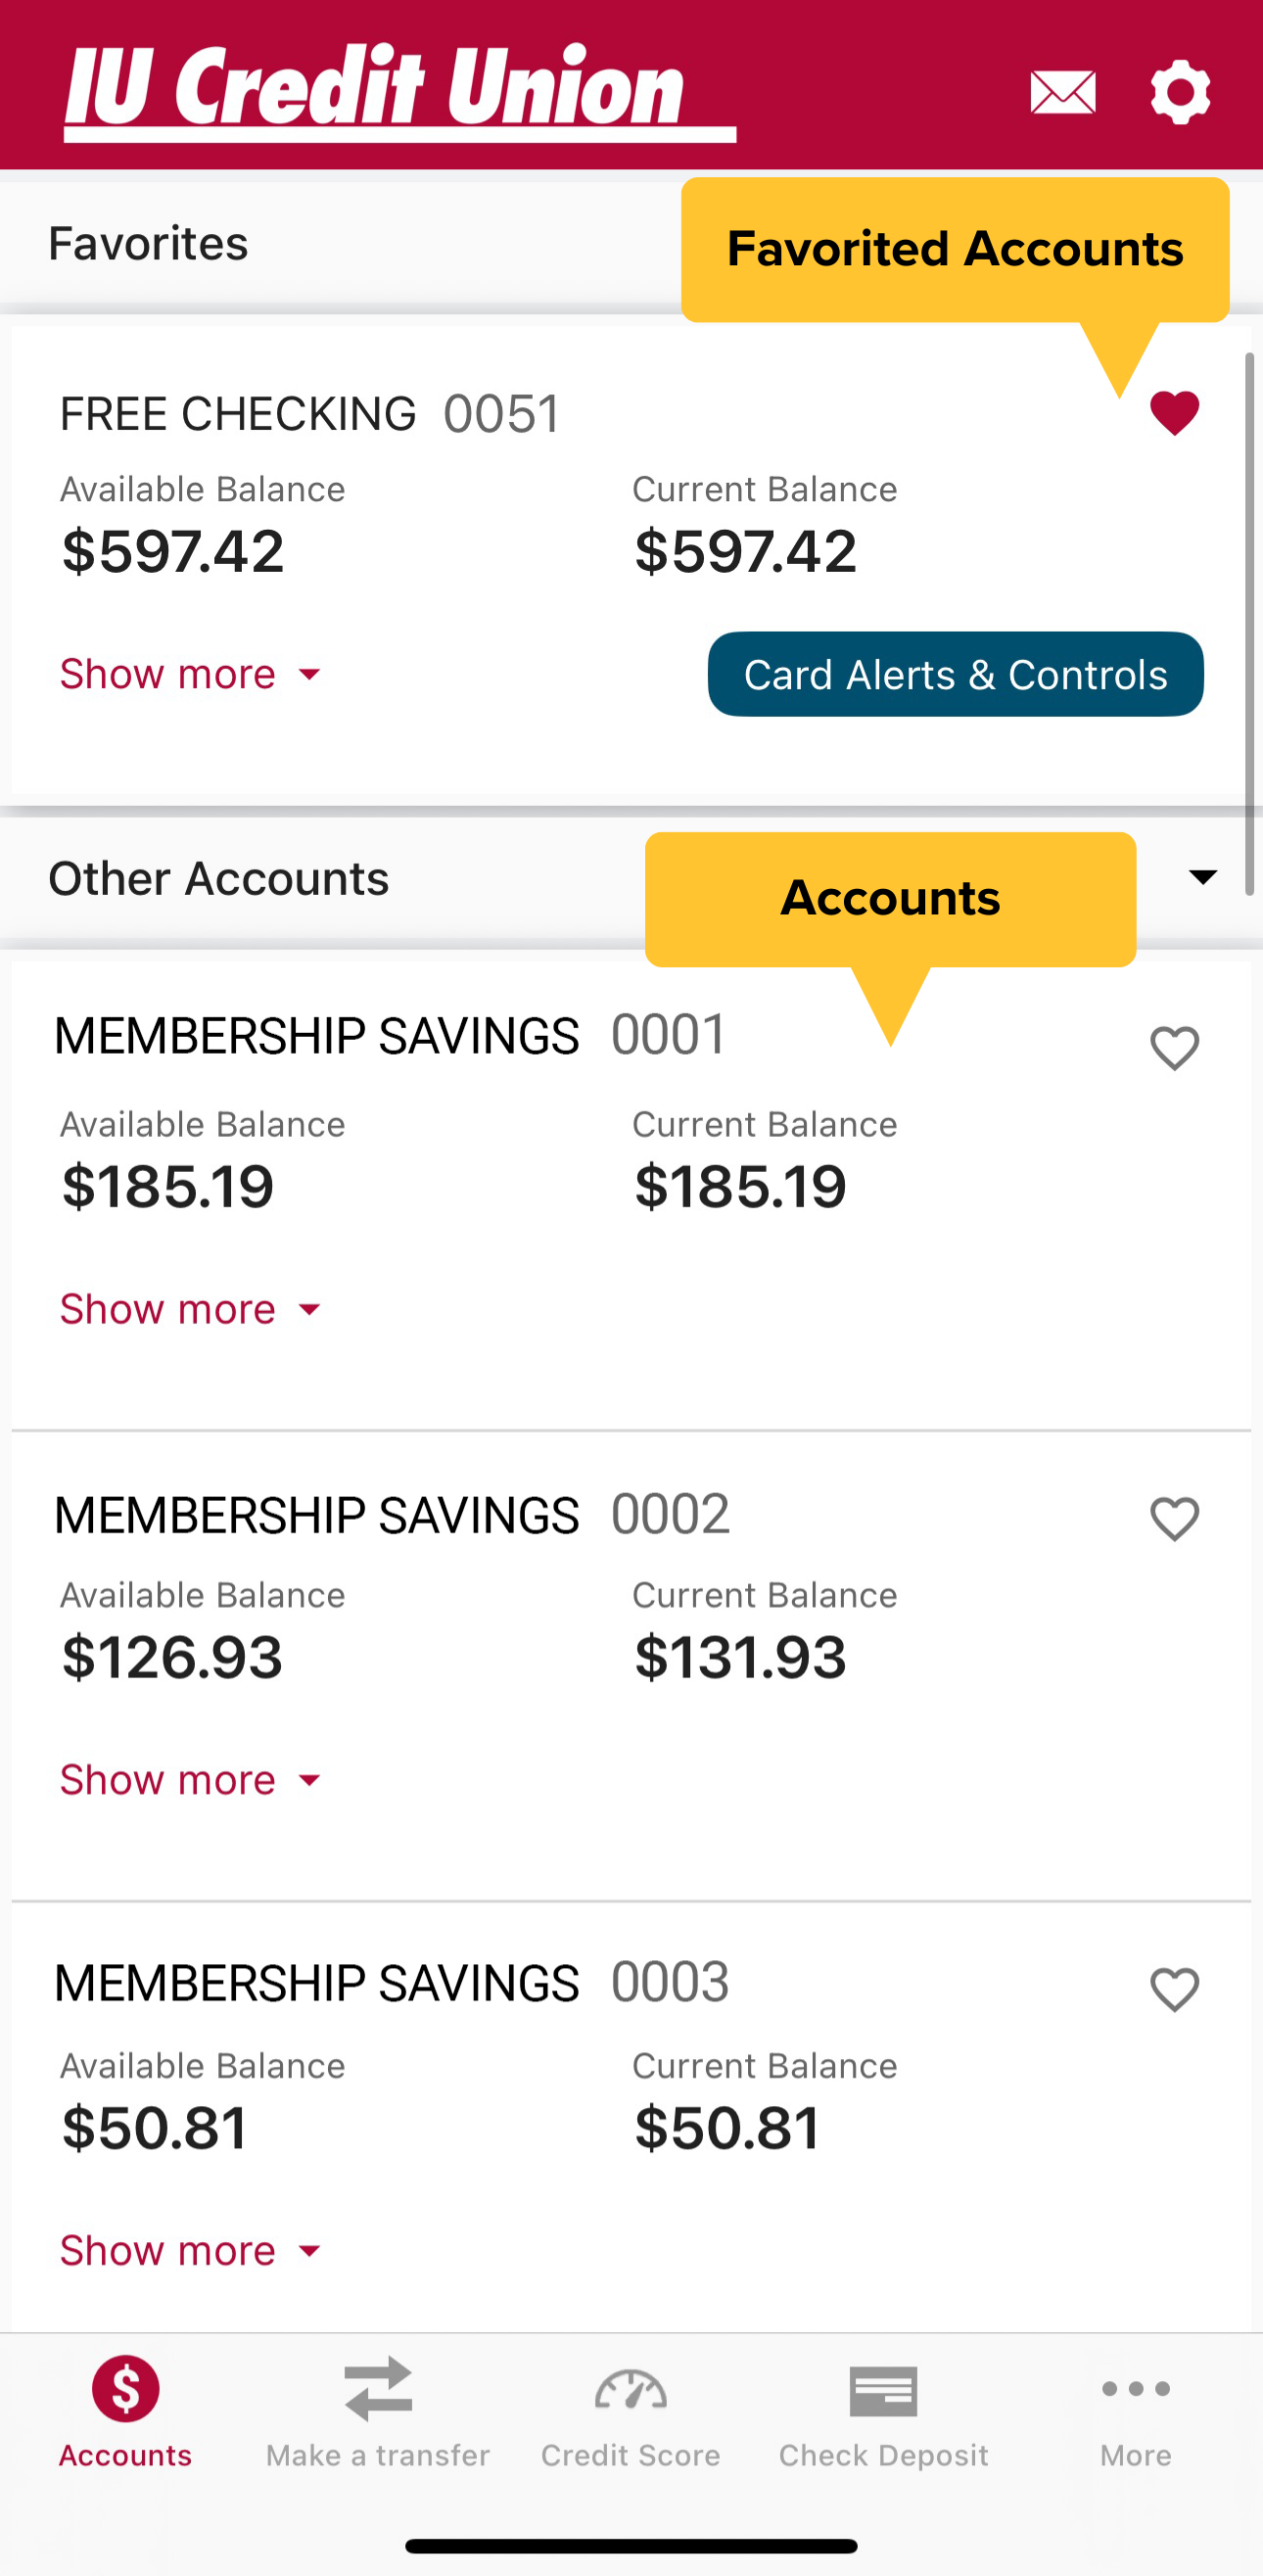This screenshot has width=1263, height=2576.
Task: Expand Show more under Free Checking
Action: (190, 674)
